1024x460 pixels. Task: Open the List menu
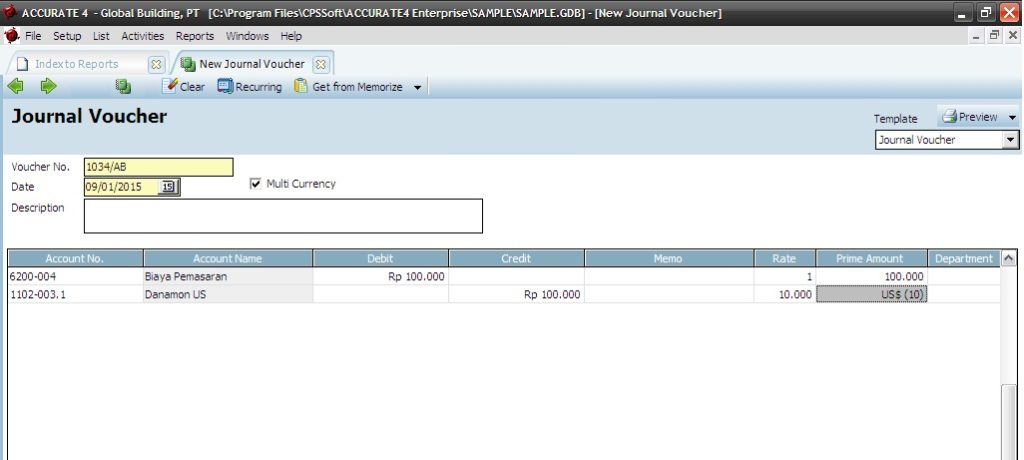pyautogui.click(x=101, y=36)
